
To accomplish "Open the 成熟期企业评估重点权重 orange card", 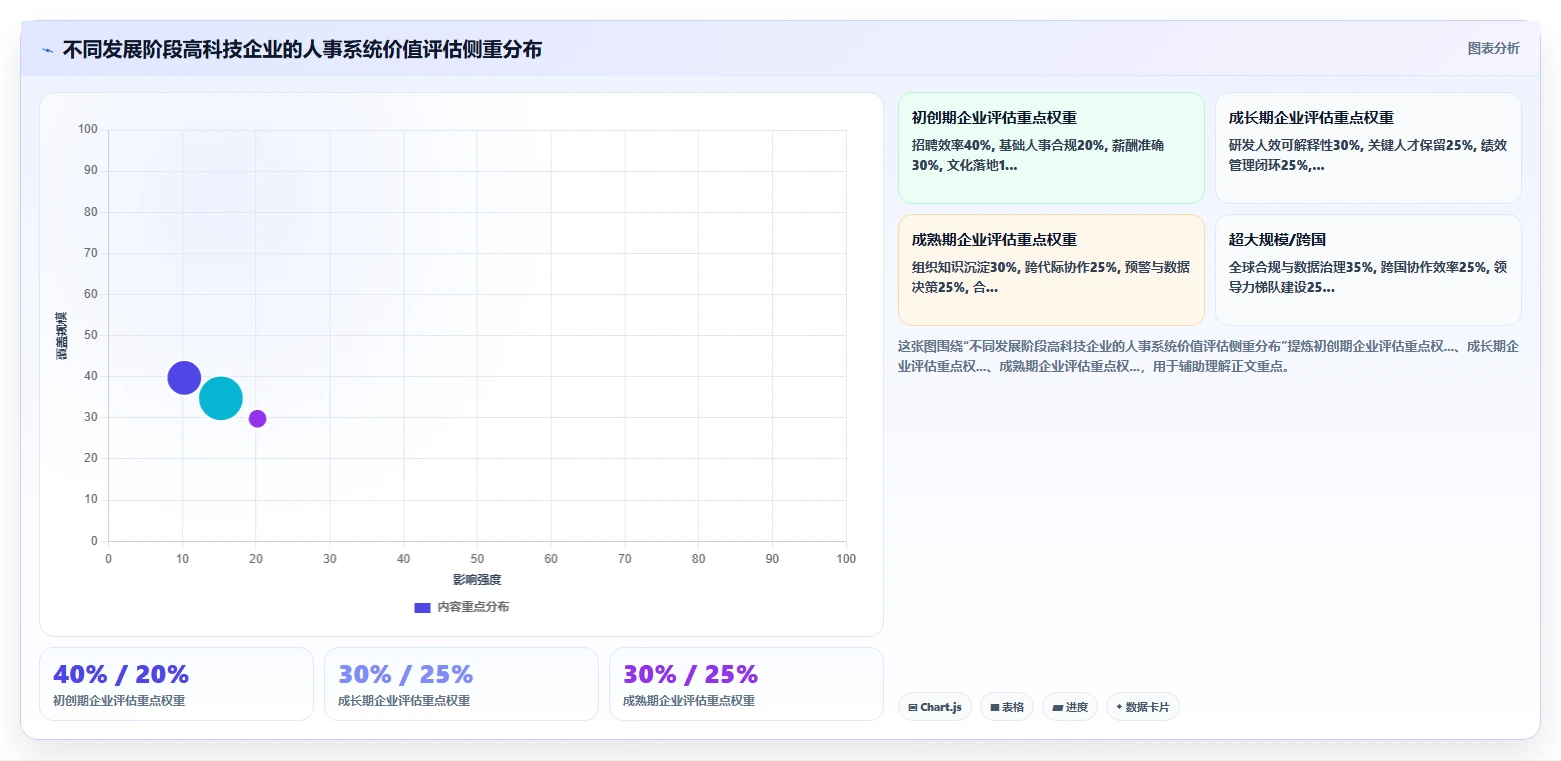I will pos(1051,270).
